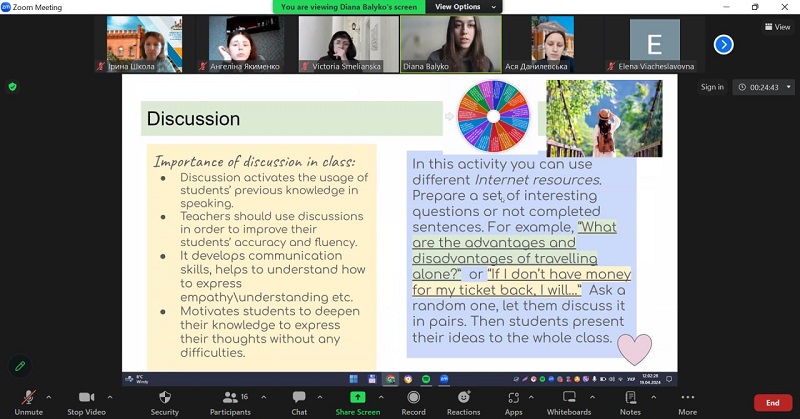The height and width of the screenshot is (419, 800).
Task: Click "If I don't have money" underlined text
Action: click(x=559, y=274)
